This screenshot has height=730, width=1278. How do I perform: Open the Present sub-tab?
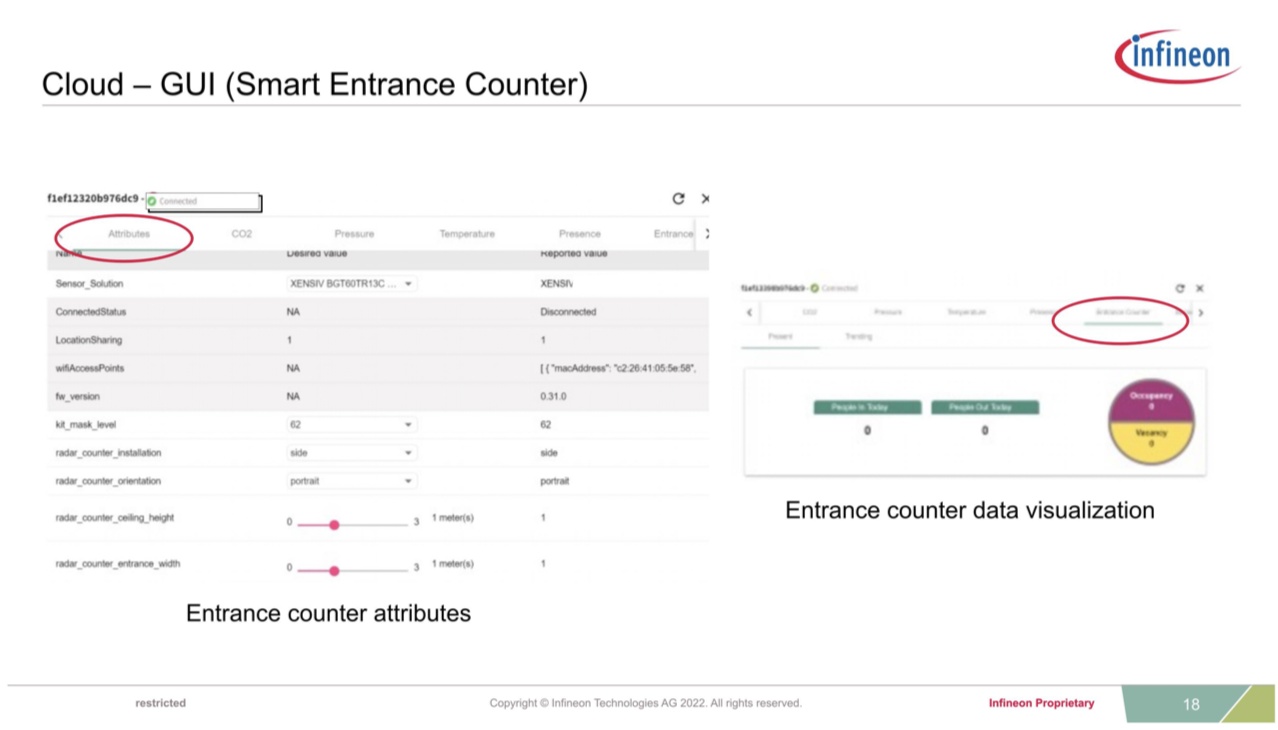780,337
